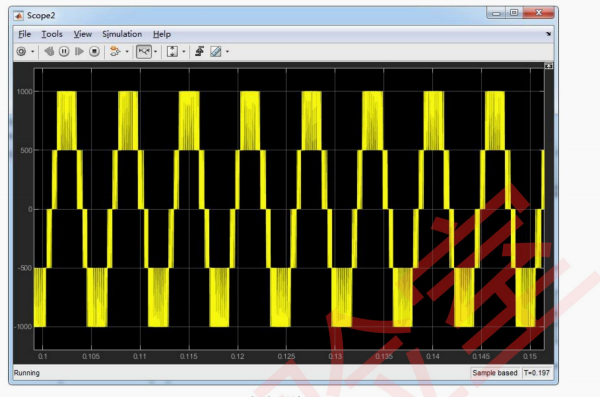600x397 pixels.
Task: Click the -1000 y-axis label
Action: 23,327
